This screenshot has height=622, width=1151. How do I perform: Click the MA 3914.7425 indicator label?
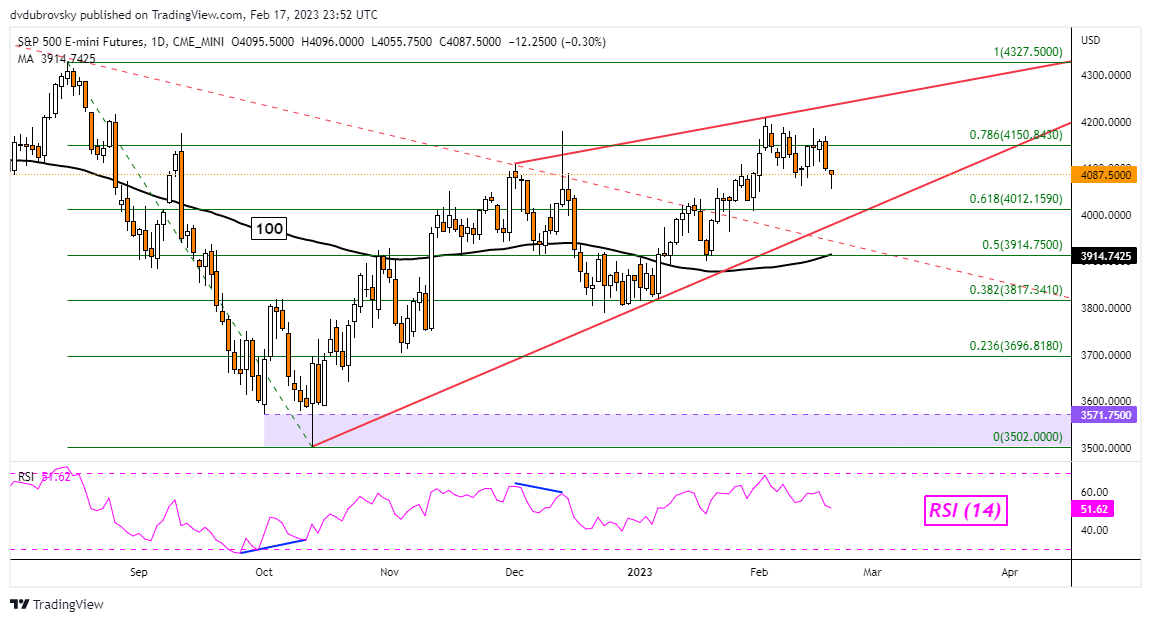pyautogui.click(x=57, y=59)
